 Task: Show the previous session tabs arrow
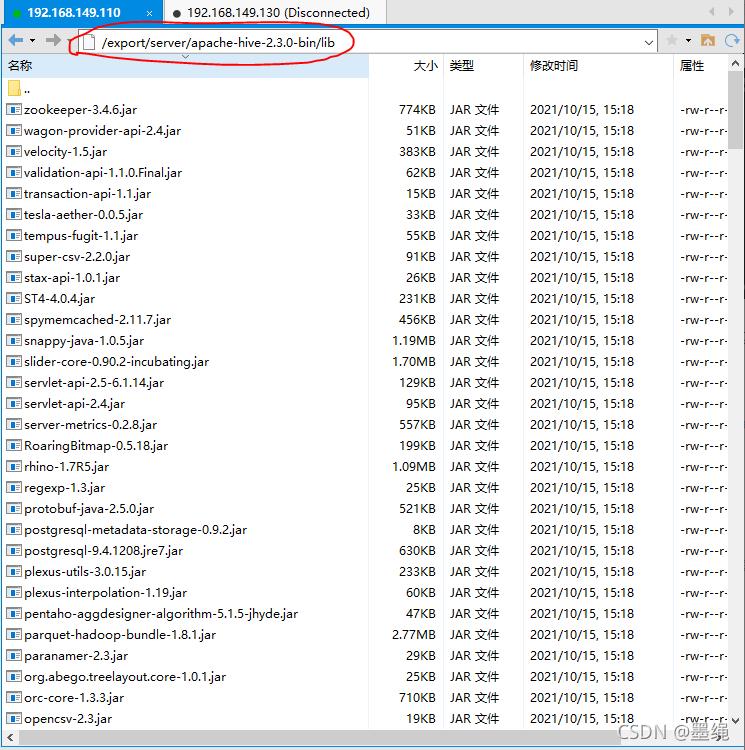[712, 11]
